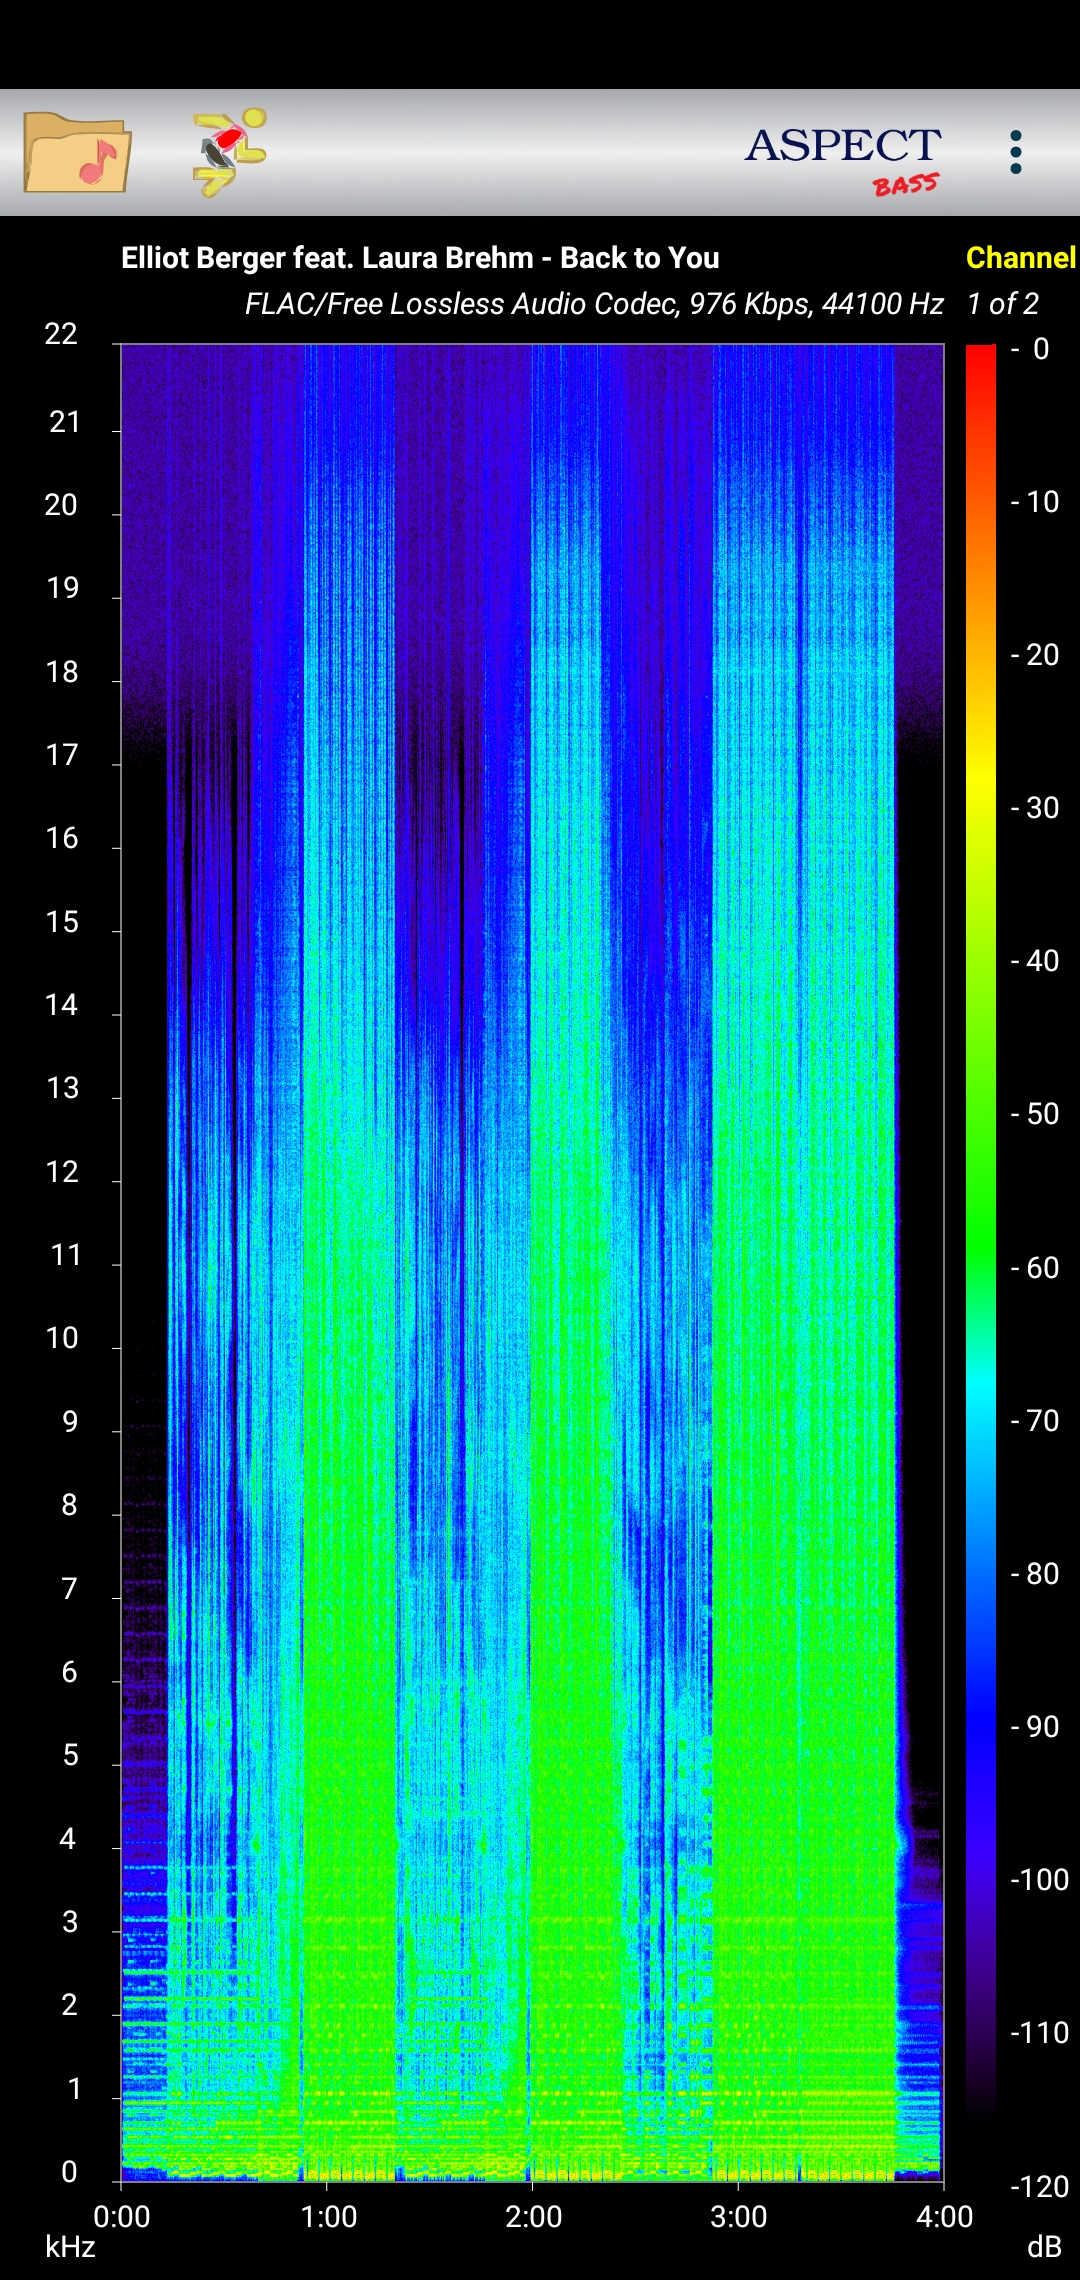Image resolution: width=1080 pixels, height=2280 pixels.
Task: Click the 2:00 time axis marker
Action: click(x=534, y=2217)
